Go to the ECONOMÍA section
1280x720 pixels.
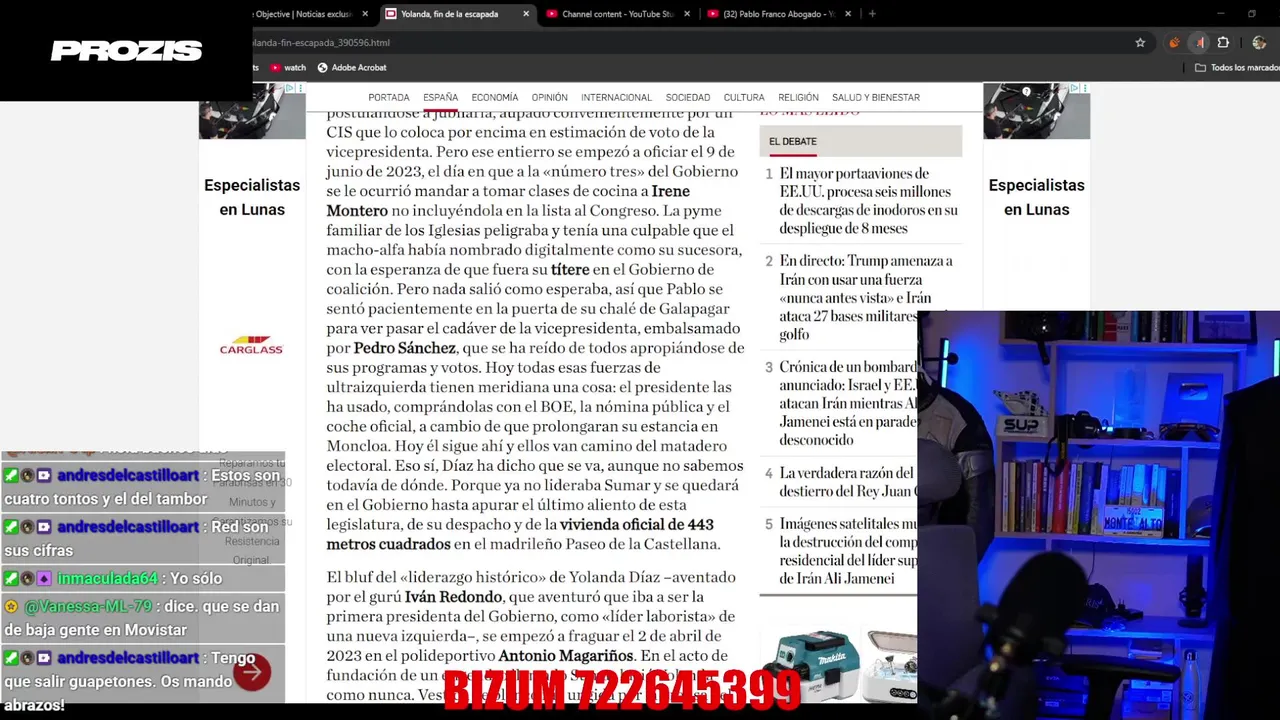tap(495, 98)
